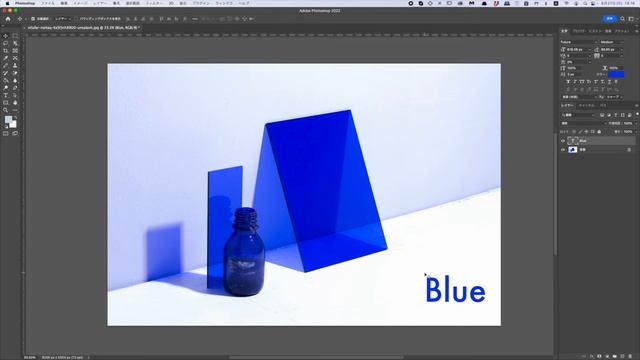Select the Object Selection tool

[15, 43]
